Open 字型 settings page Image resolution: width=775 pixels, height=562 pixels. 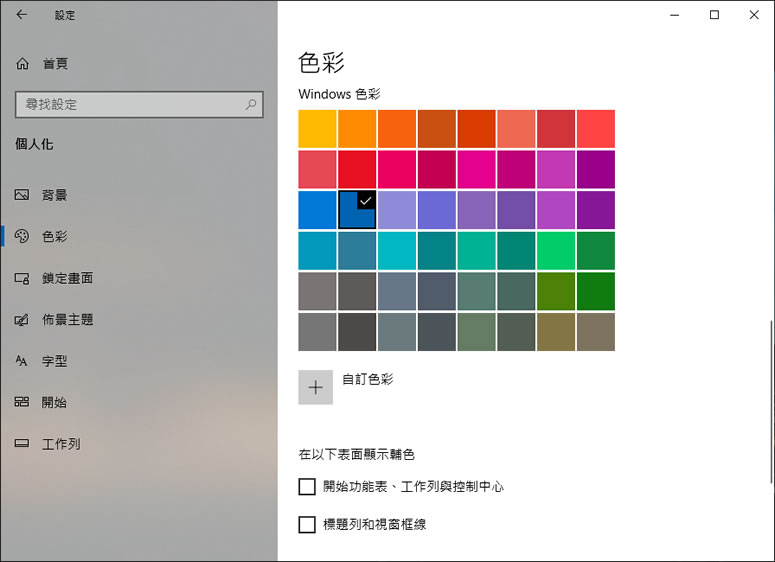coord(138,361)
